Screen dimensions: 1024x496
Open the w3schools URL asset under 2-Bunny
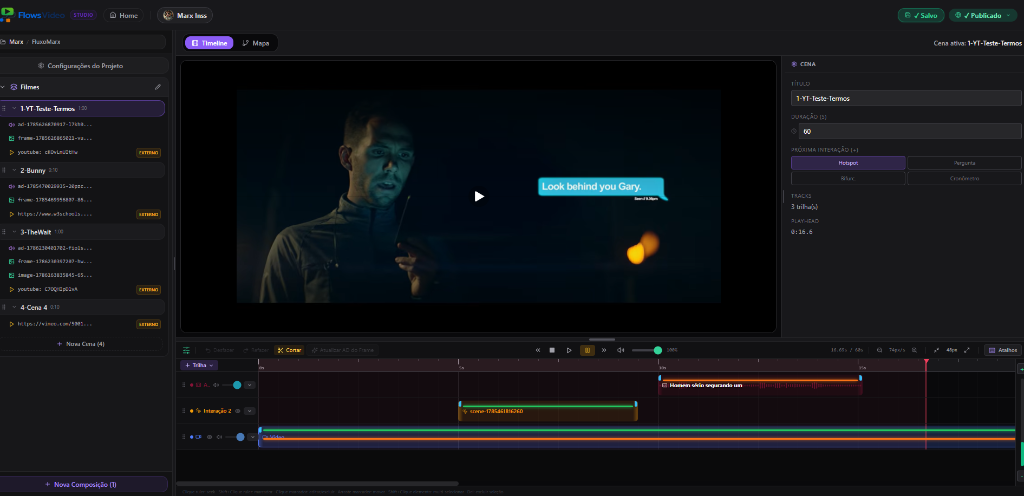tap(55, 214)
